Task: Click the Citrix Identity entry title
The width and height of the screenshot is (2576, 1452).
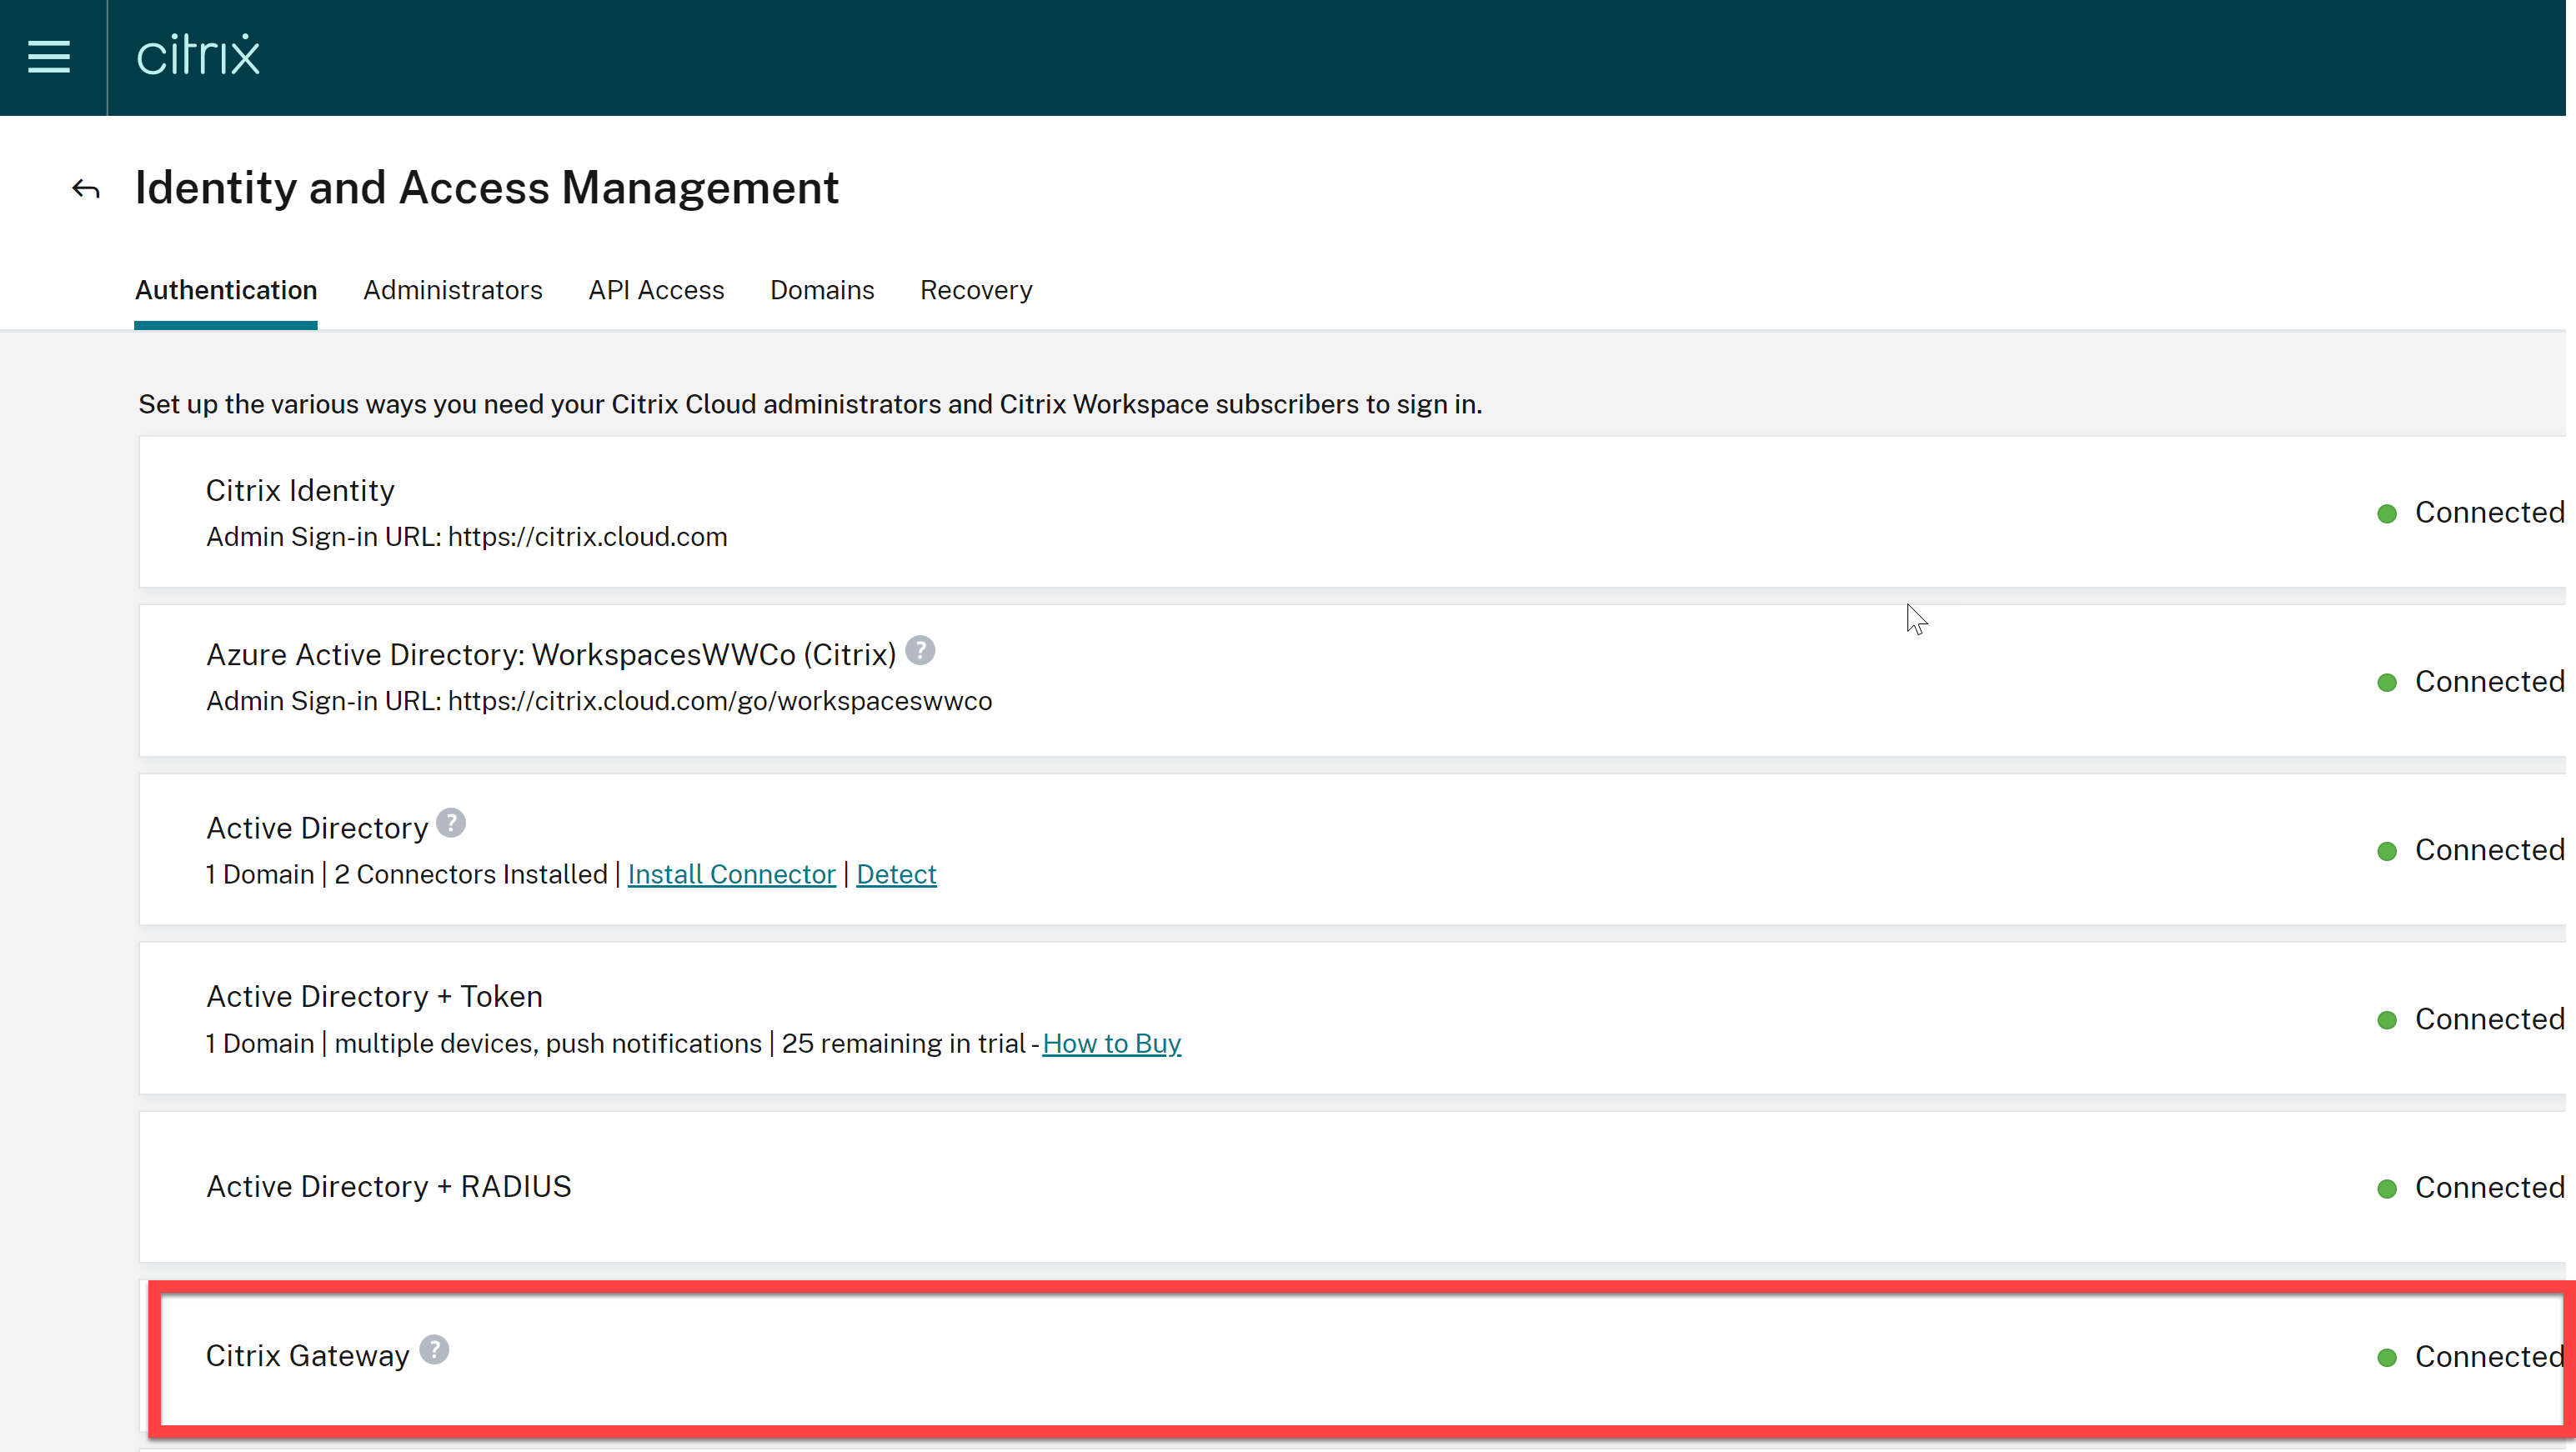Action: (300, 491)
